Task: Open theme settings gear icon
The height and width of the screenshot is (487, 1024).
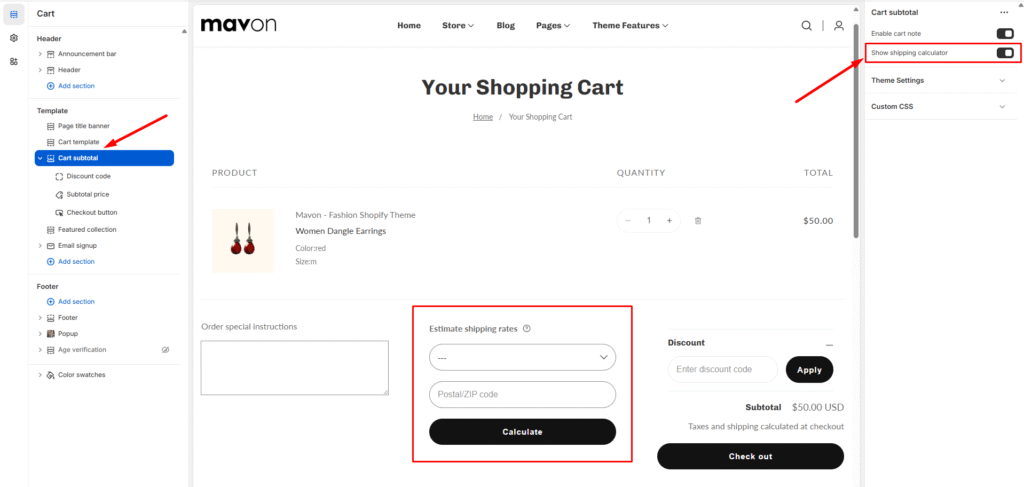Action: pos(14,38)
